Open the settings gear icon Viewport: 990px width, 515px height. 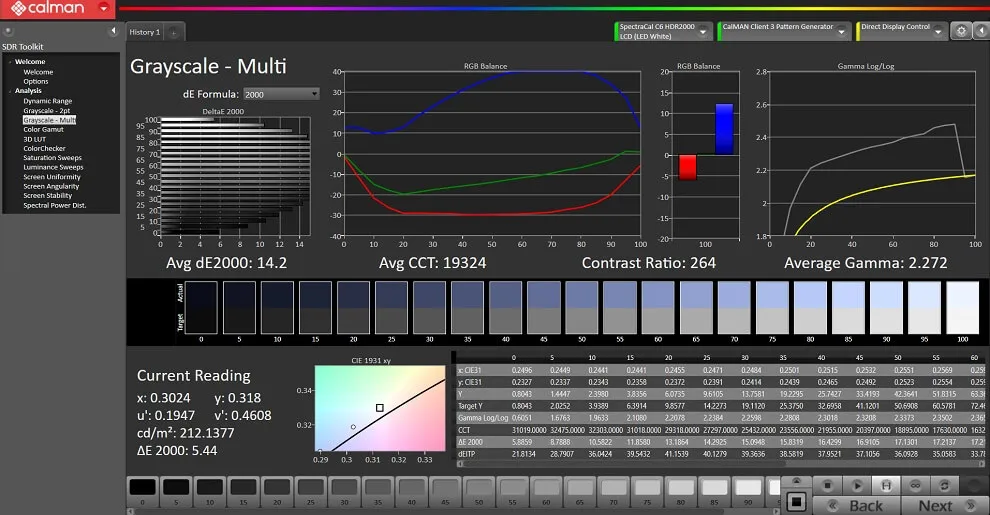(x=961, y=31)
